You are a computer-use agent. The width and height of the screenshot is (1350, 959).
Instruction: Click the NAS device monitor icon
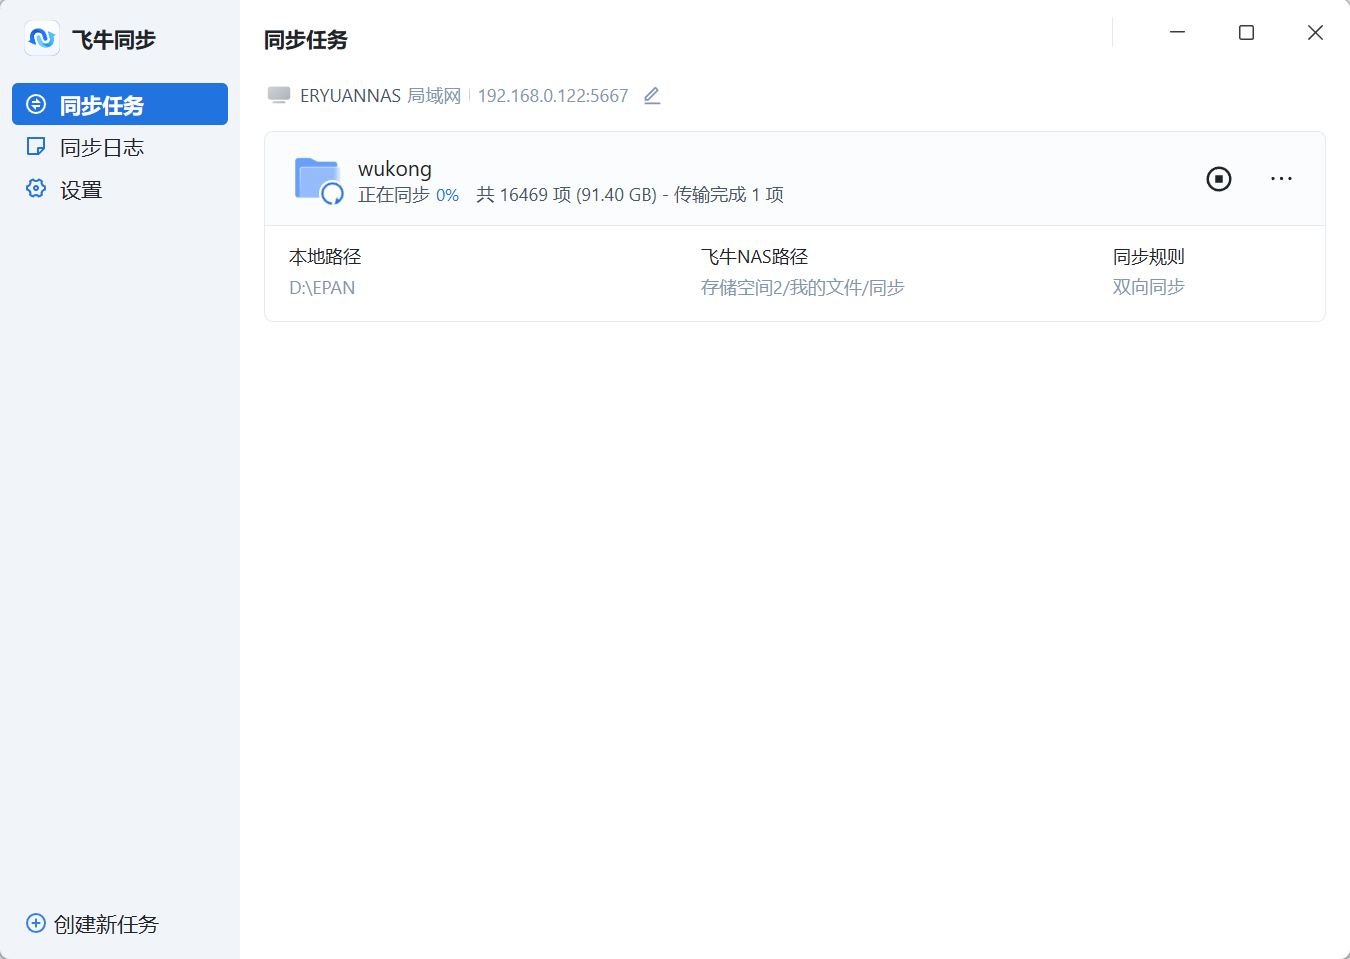click(x=279, y=95)
